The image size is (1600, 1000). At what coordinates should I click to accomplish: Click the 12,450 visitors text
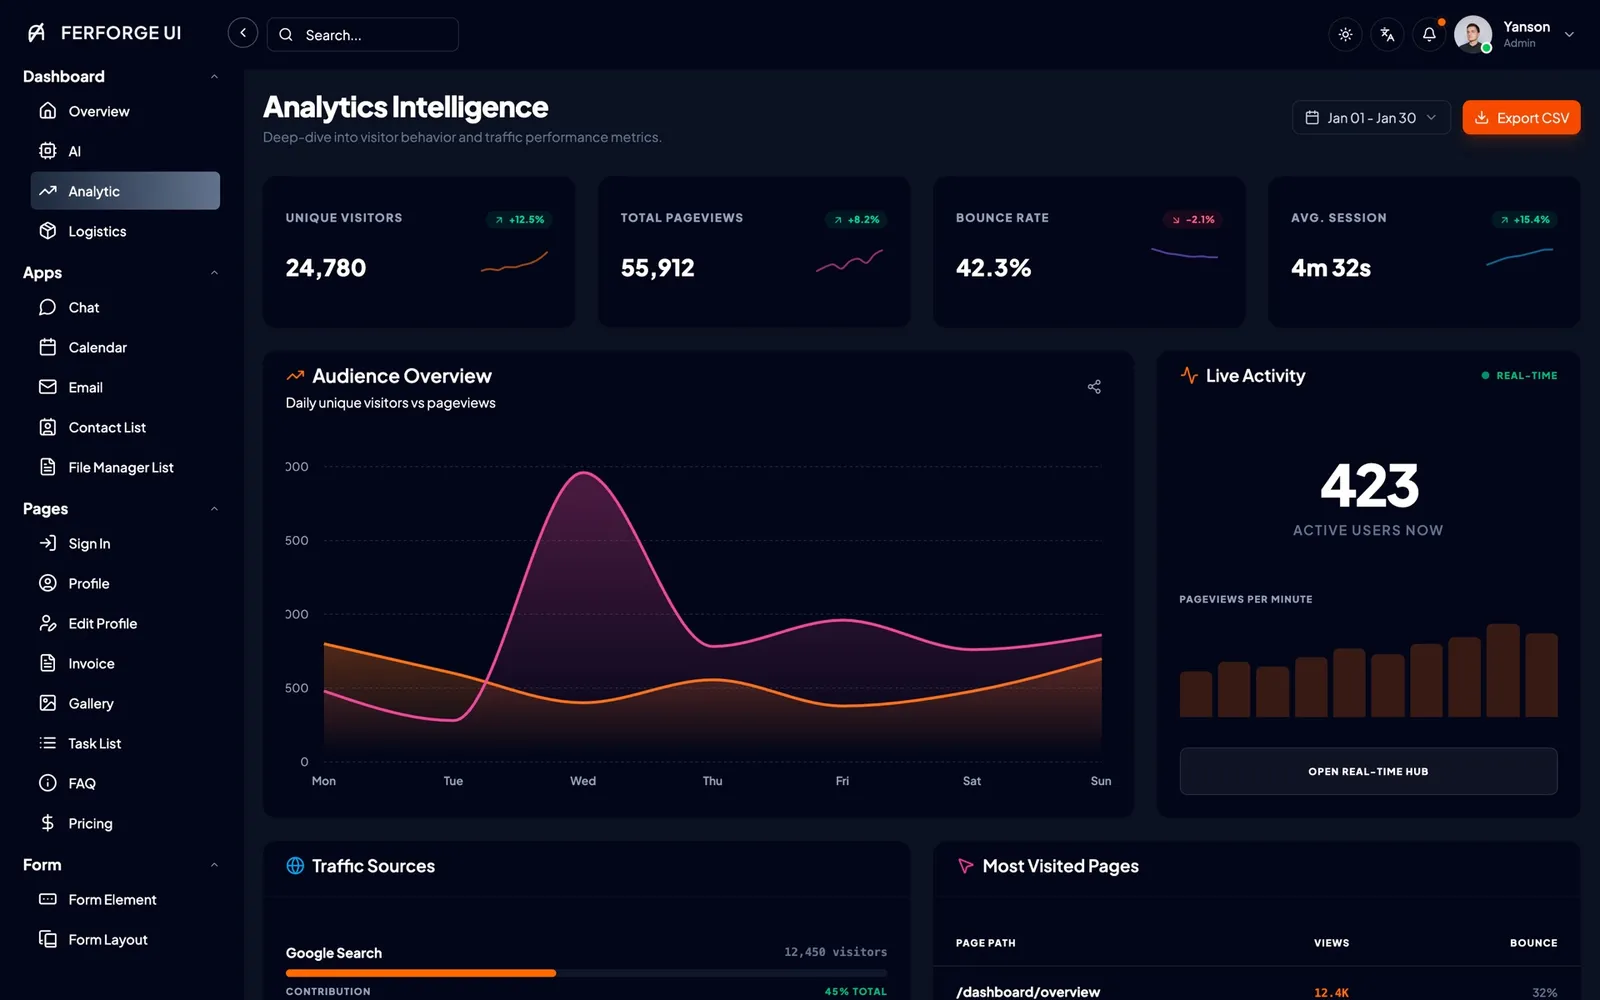835,952
